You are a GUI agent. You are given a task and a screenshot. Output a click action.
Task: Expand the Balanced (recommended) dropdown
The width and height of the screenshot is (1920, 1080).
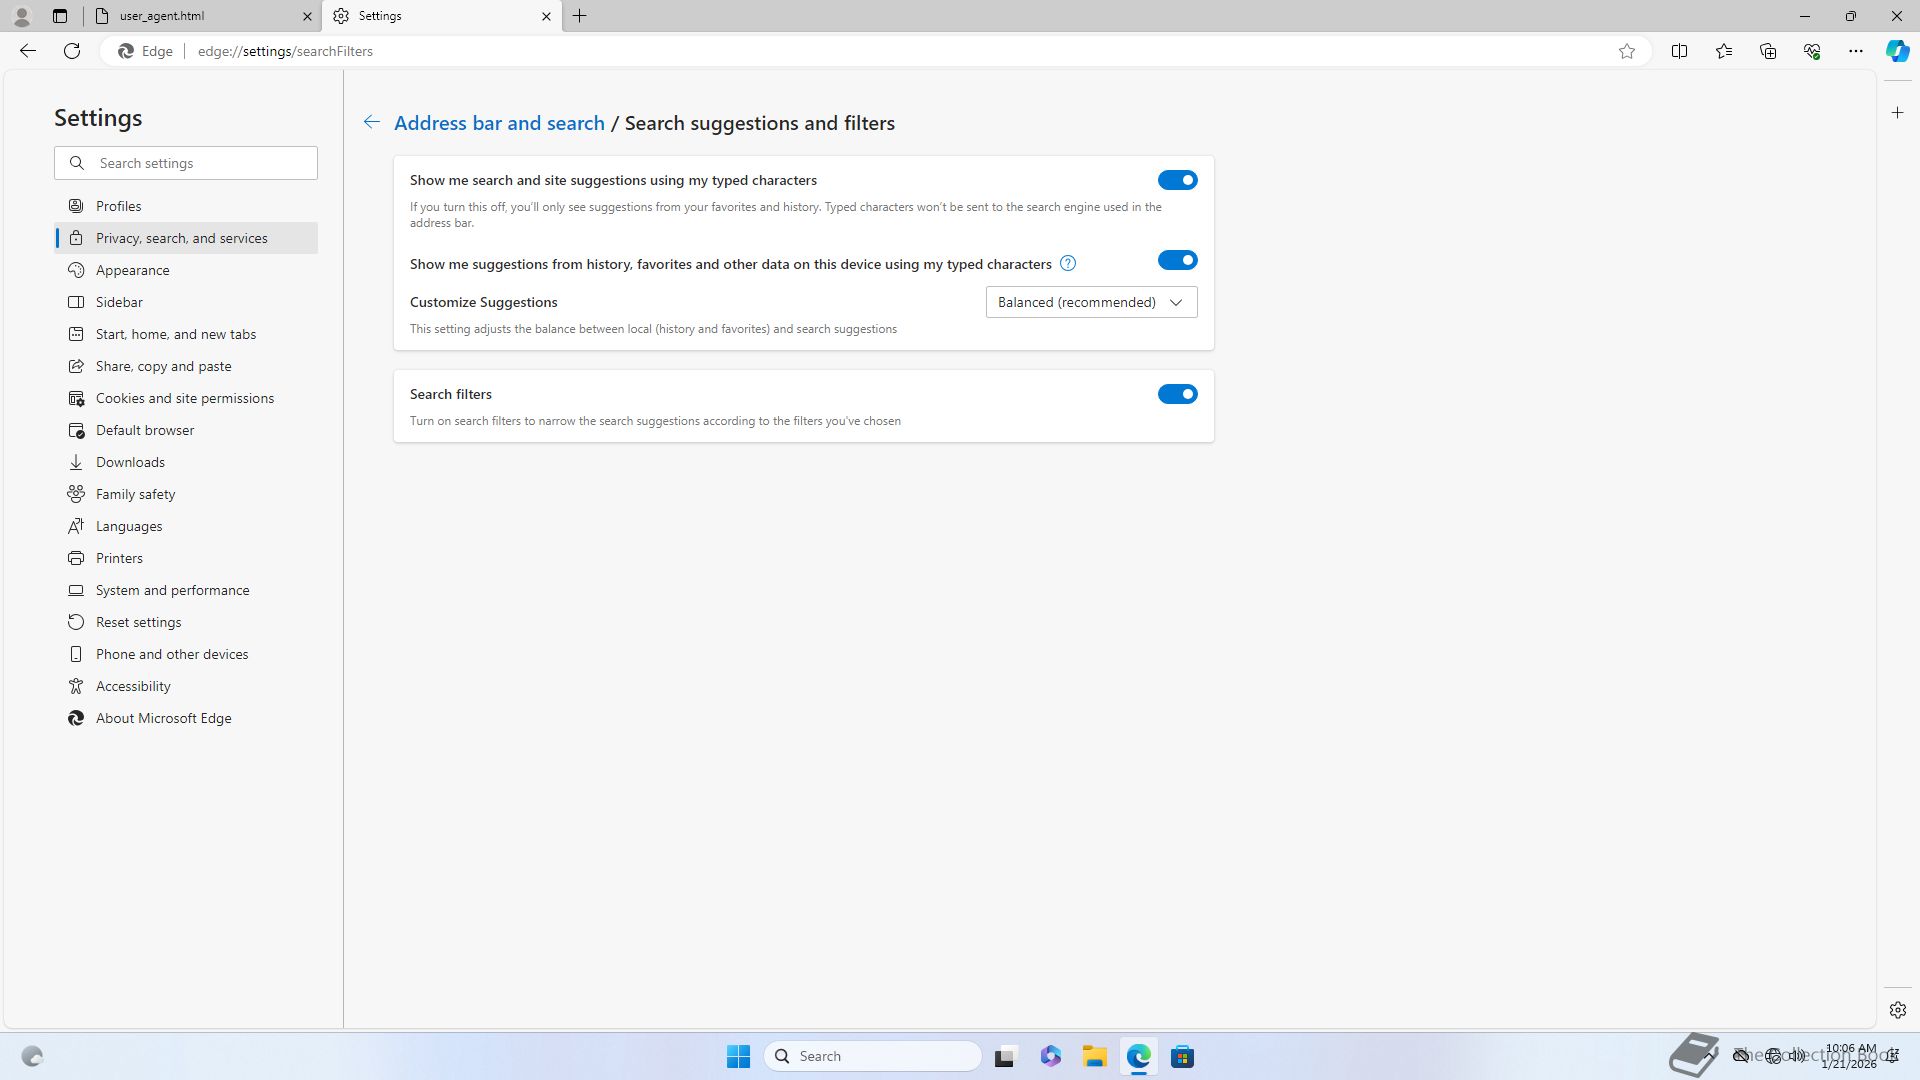click(1091, 302)
